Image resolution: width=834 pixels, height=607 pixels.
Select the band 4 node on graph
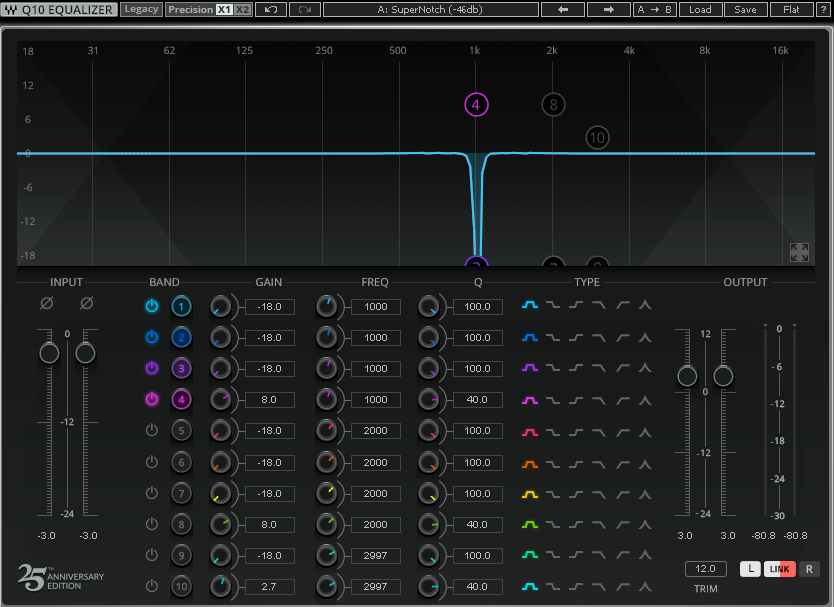tap(476, 105)
